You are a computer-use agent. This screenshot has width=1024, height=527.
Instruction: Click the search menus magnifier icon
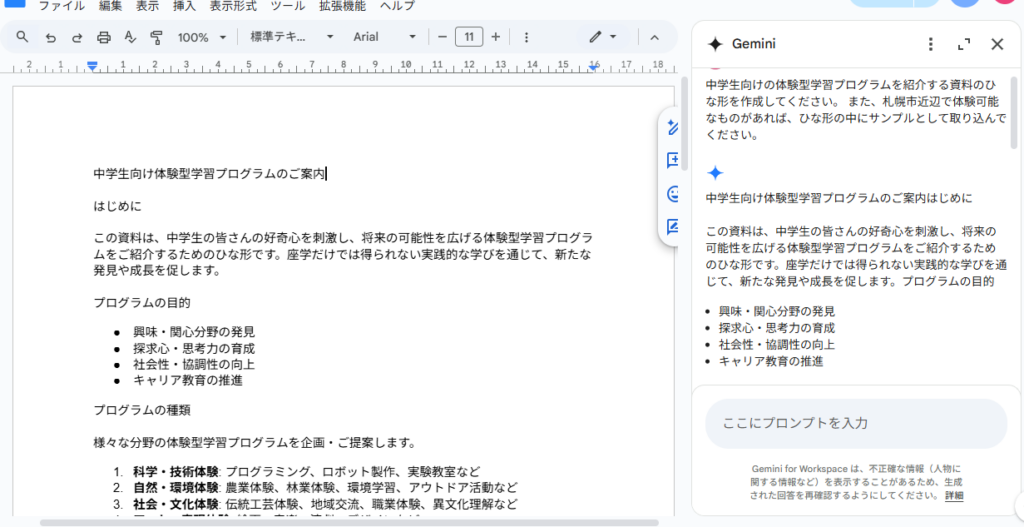coord(22,37)
